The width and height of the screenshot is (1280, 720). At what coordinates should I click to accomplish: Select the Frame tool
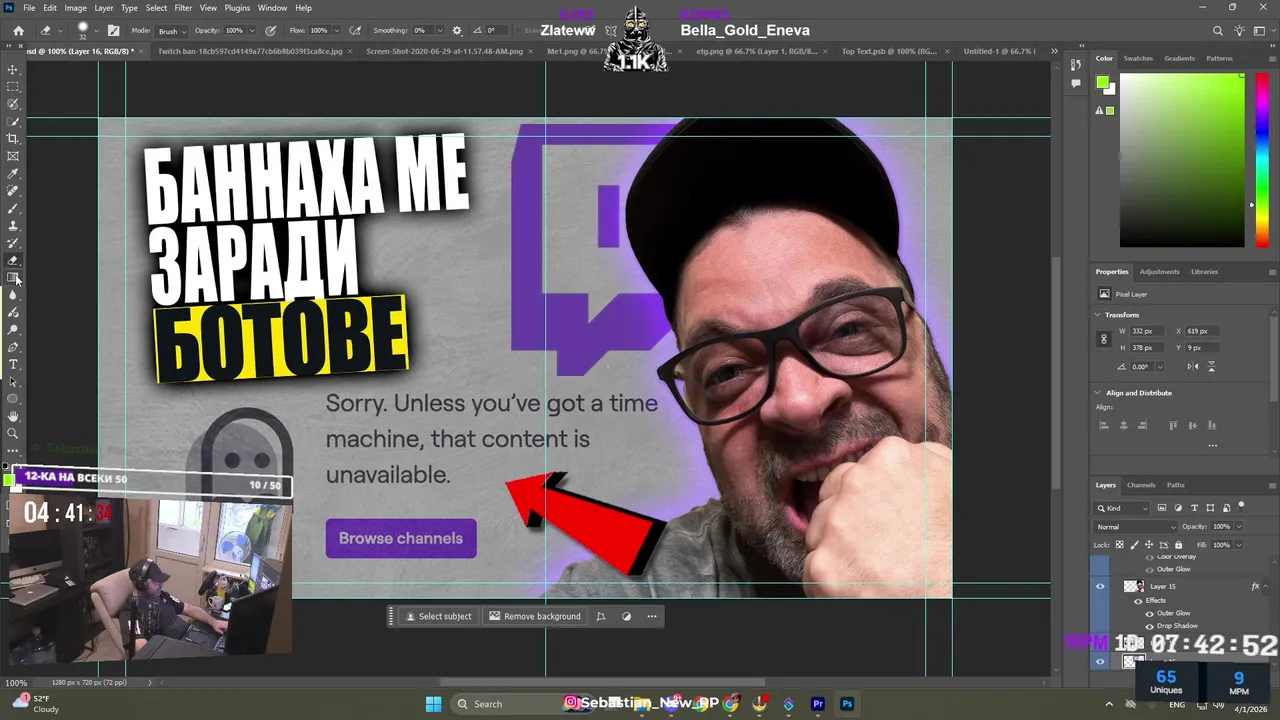coord(13,156)
